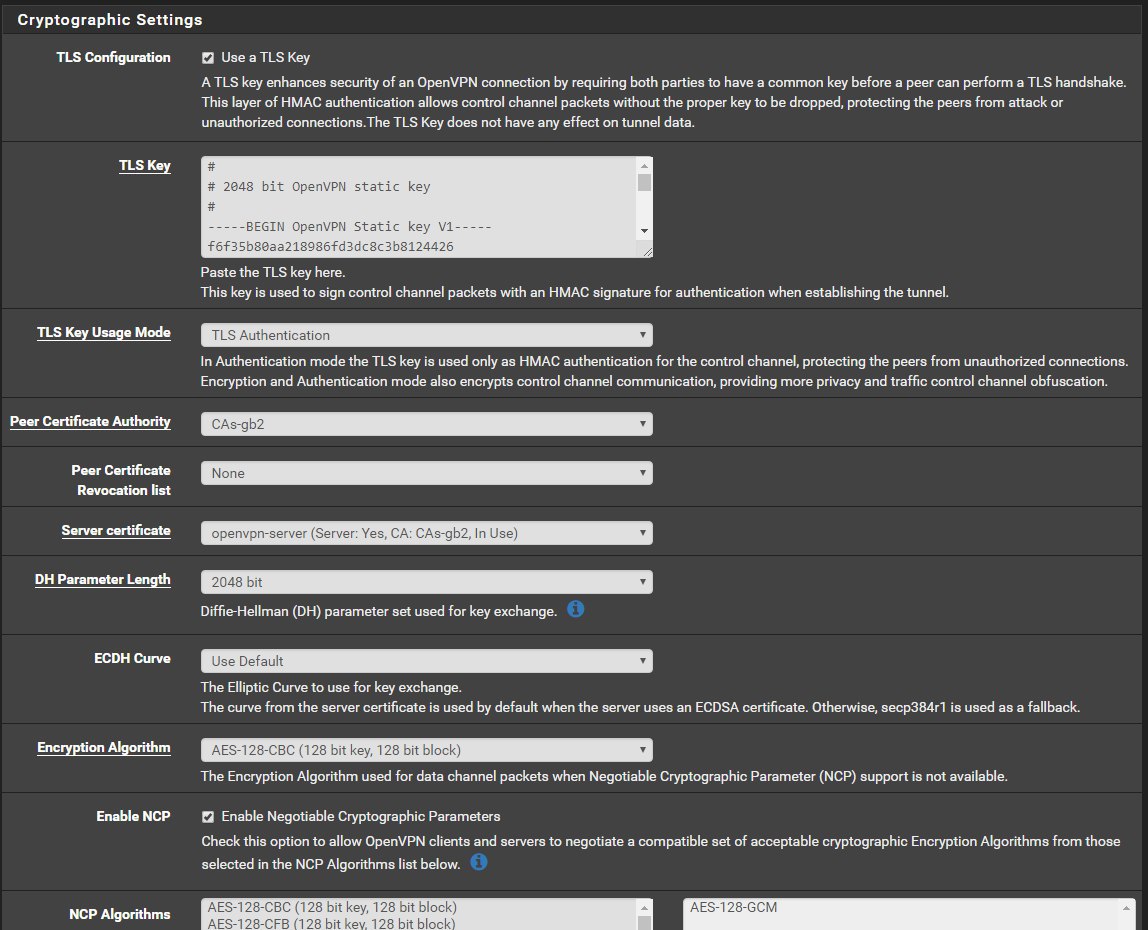The height and width of the screenshot is (930, 1148).
Task: Click the Enable NCP label
Action: (x=133, y=816)
